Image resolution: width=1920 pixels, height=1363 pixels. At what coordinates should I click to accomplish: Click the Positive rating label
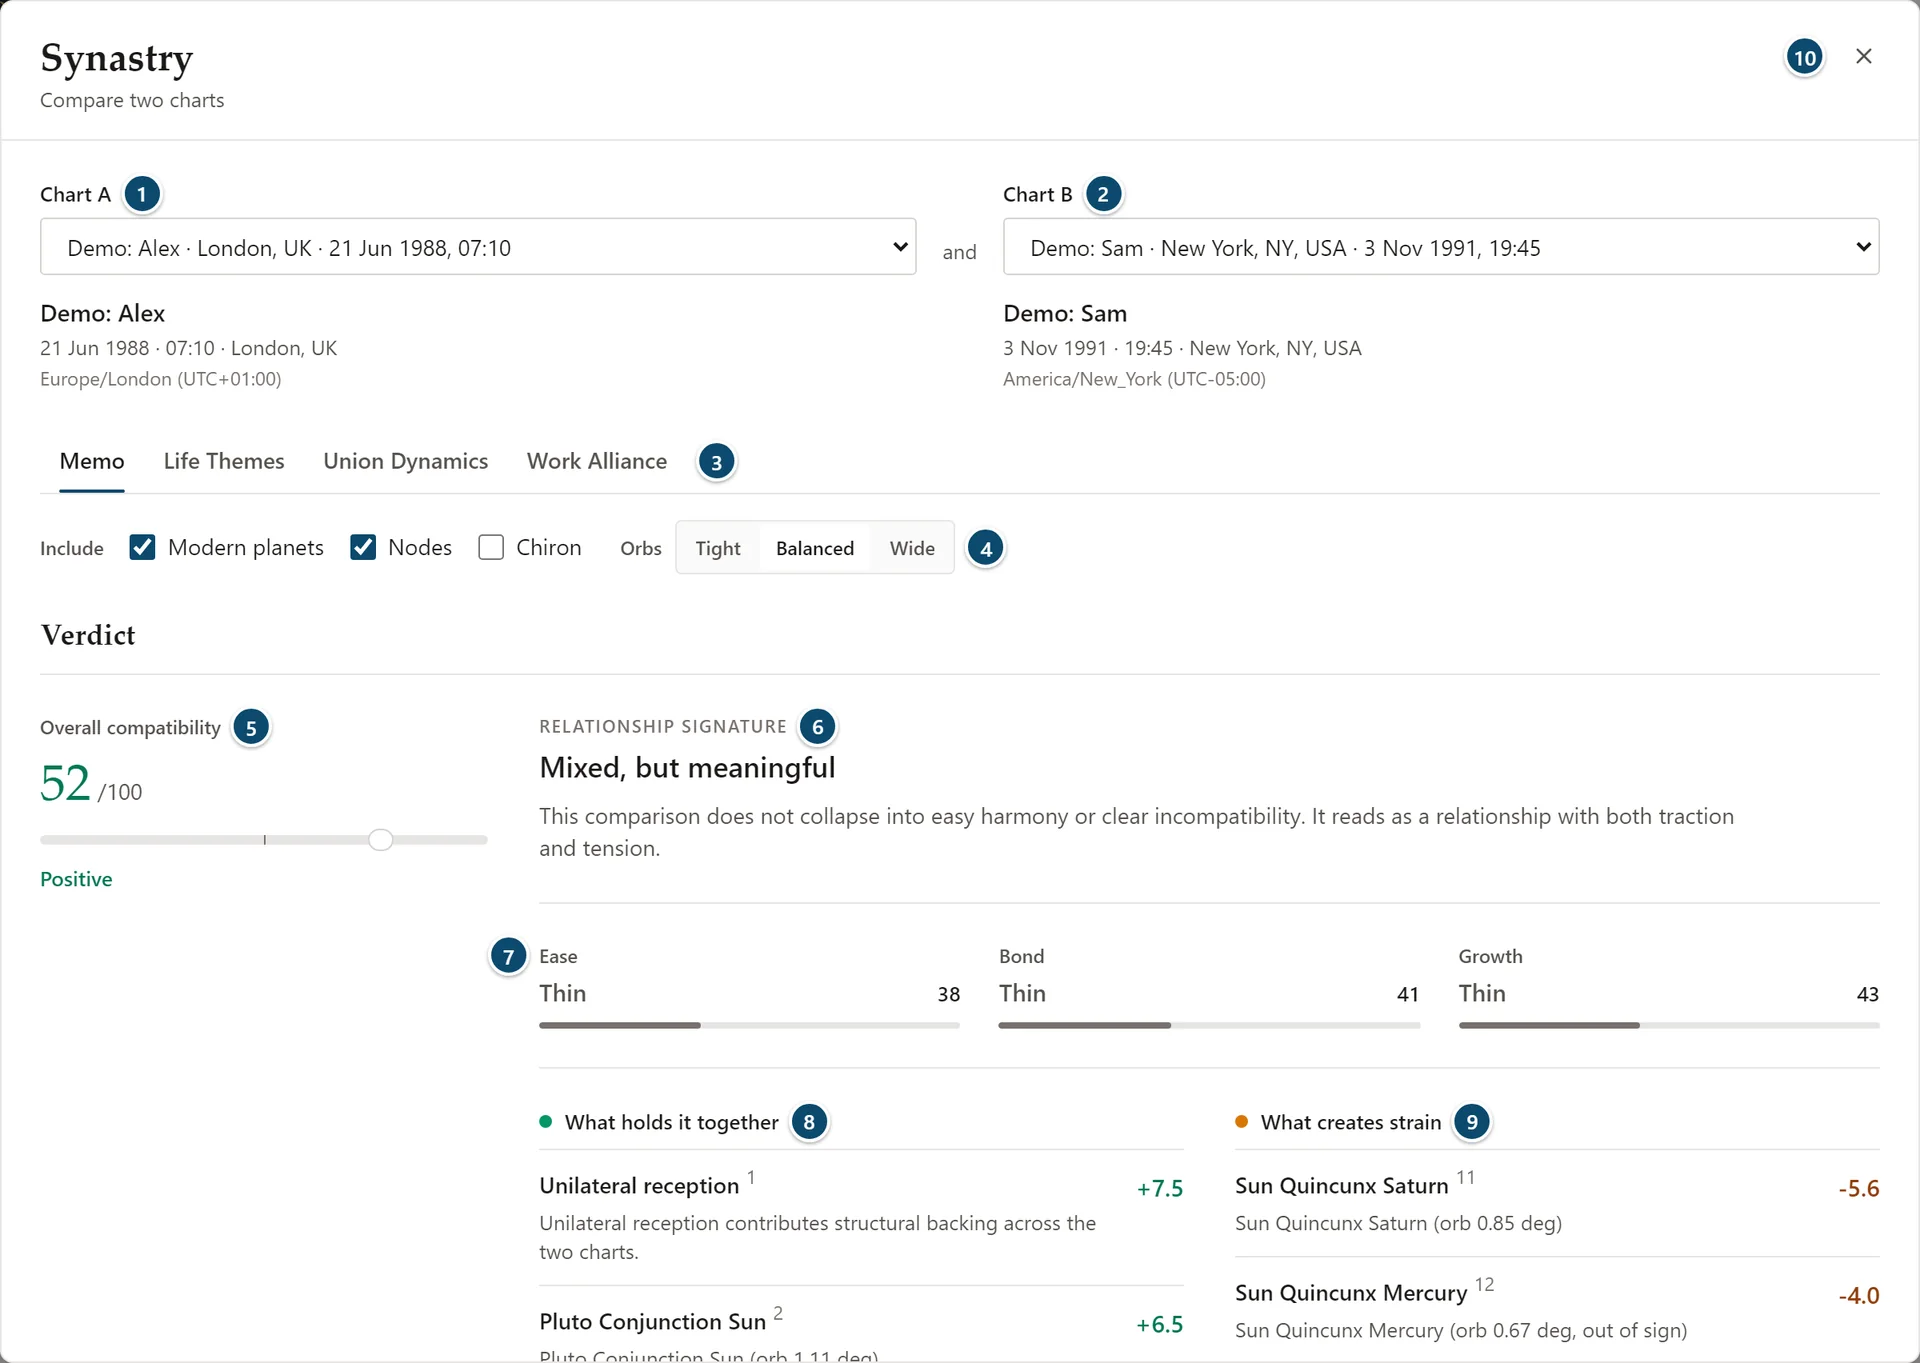point(76,879)
